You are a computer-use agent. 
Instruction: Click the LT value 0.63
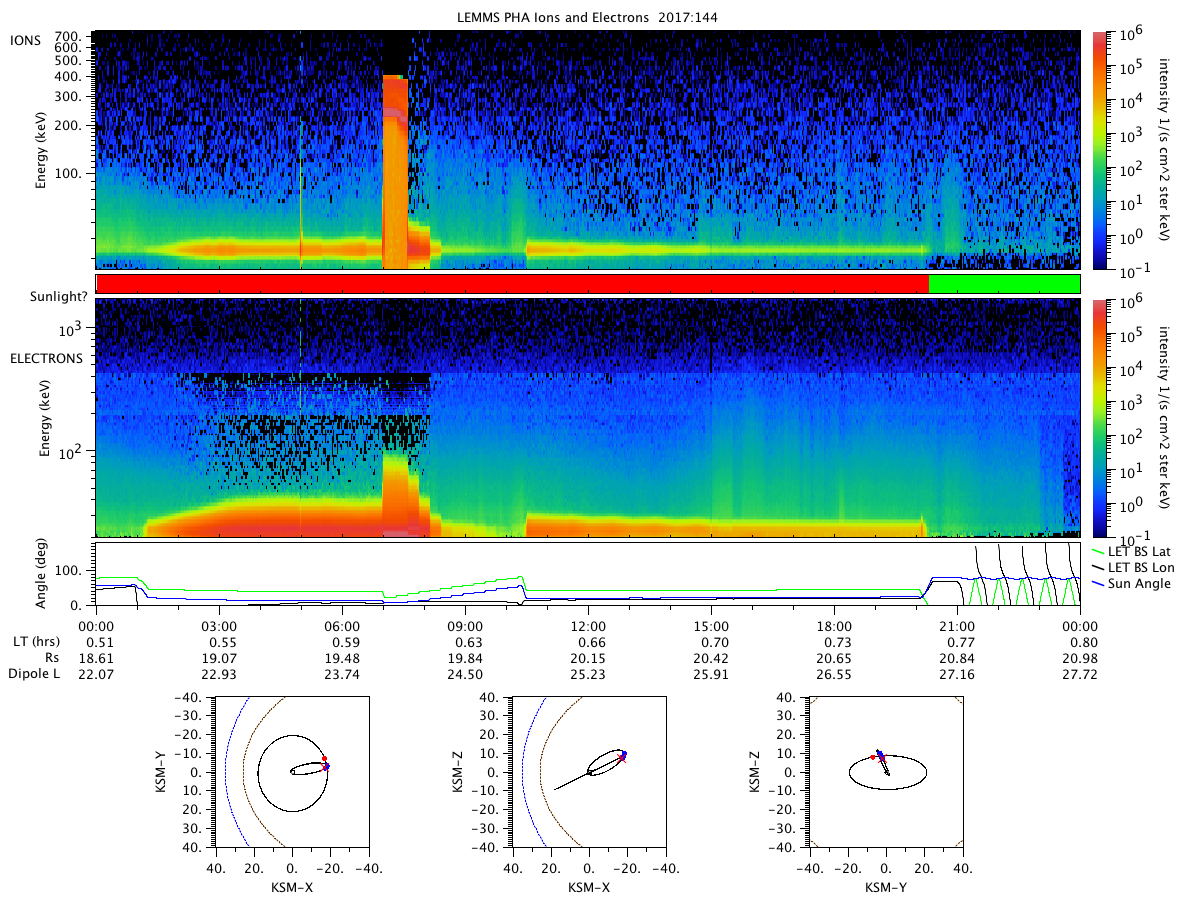(465, 641)
